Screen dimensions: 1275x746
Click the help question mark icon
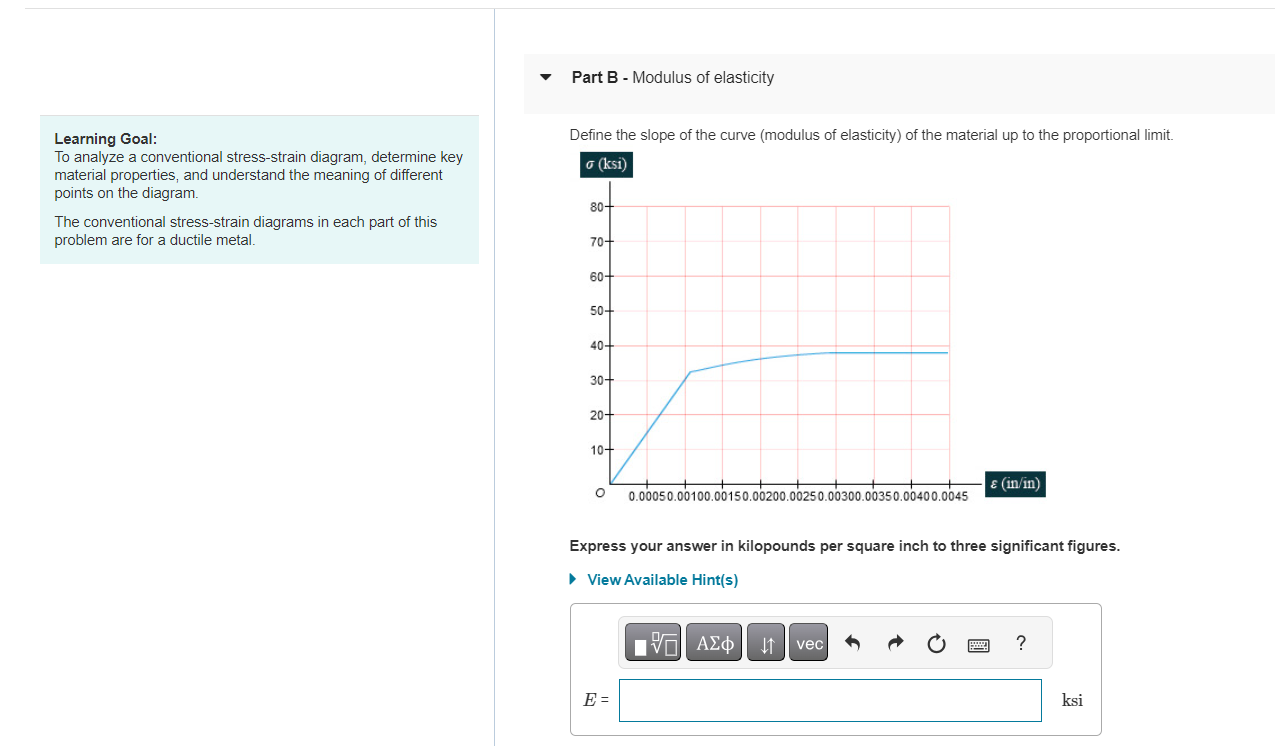[x=1020, y=644]
